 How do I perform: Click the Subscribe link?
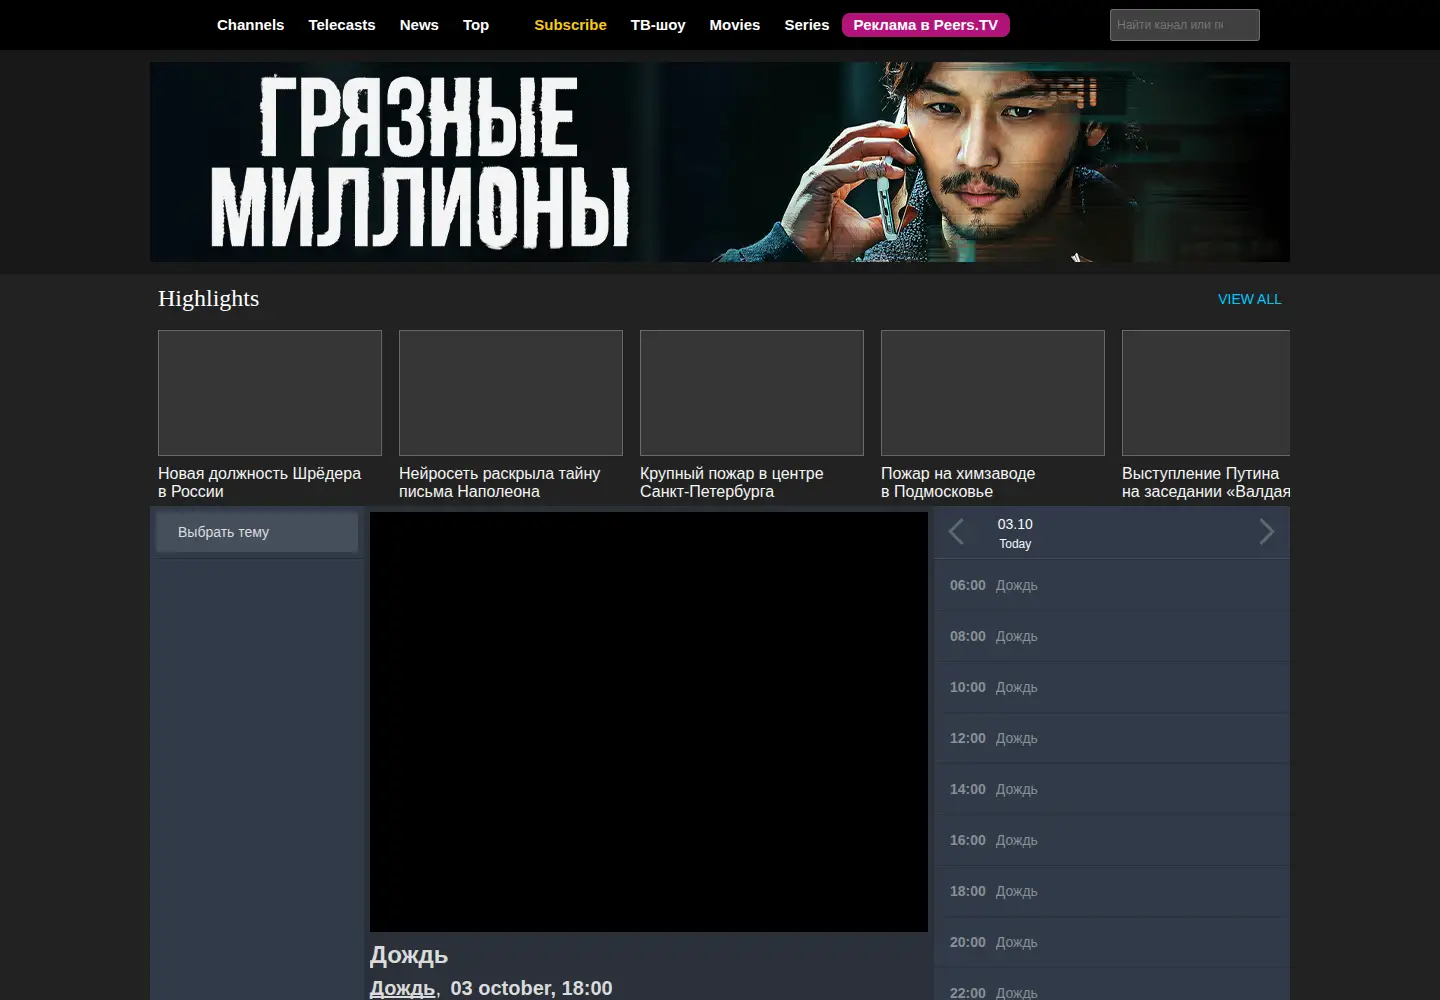pos(570,25)
